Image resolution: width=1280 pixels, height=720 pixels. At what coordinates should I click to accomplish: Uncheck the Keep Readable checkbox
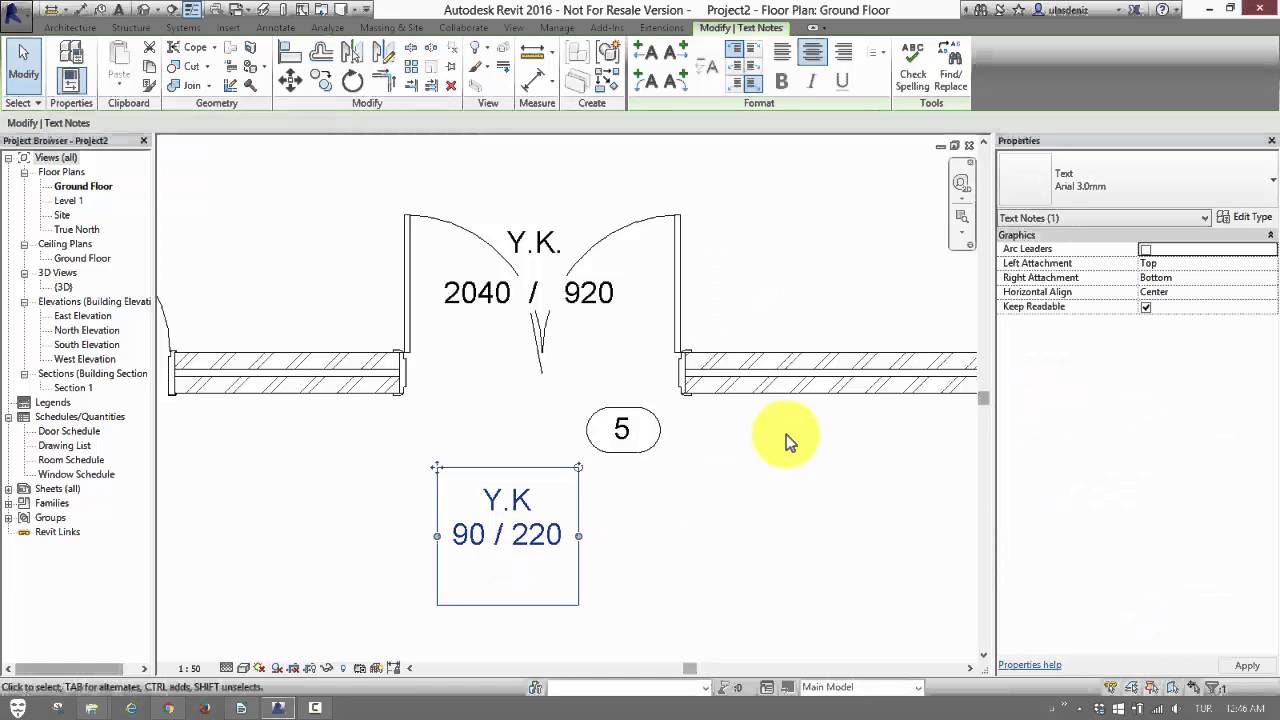click(1146, 307)
